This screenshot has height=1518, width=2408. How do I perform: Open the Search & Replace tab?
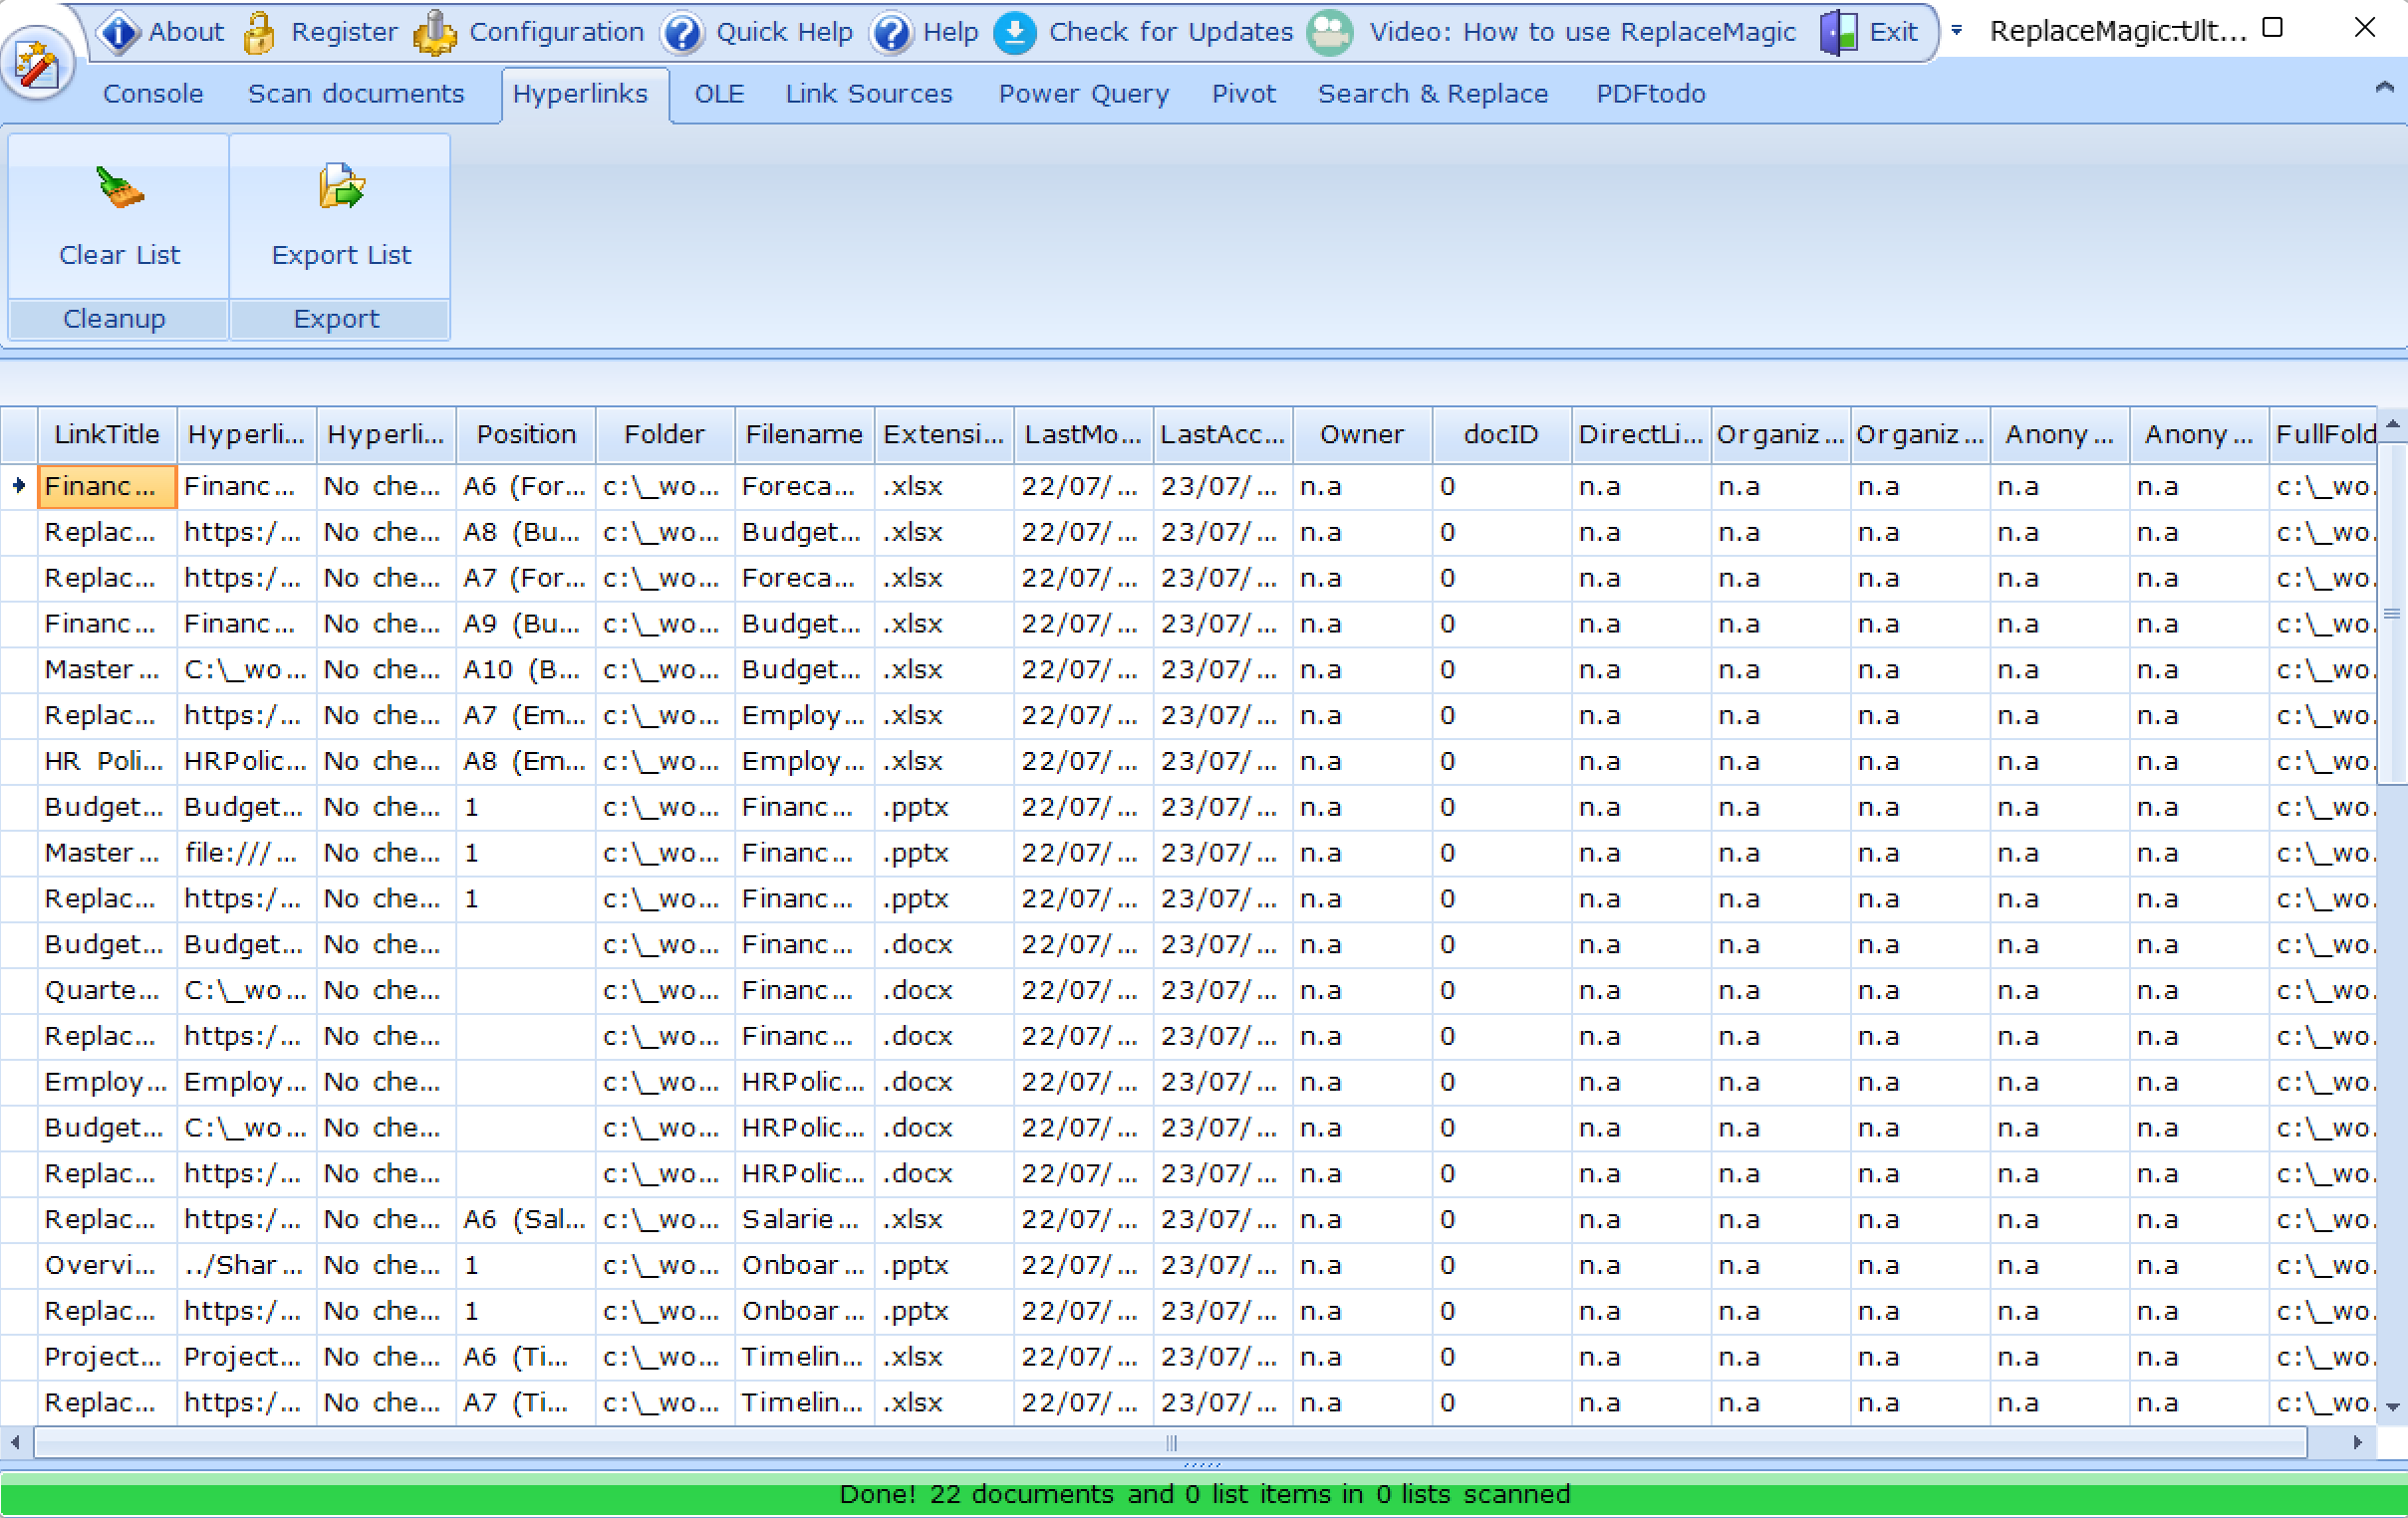tap(1433, 94)
